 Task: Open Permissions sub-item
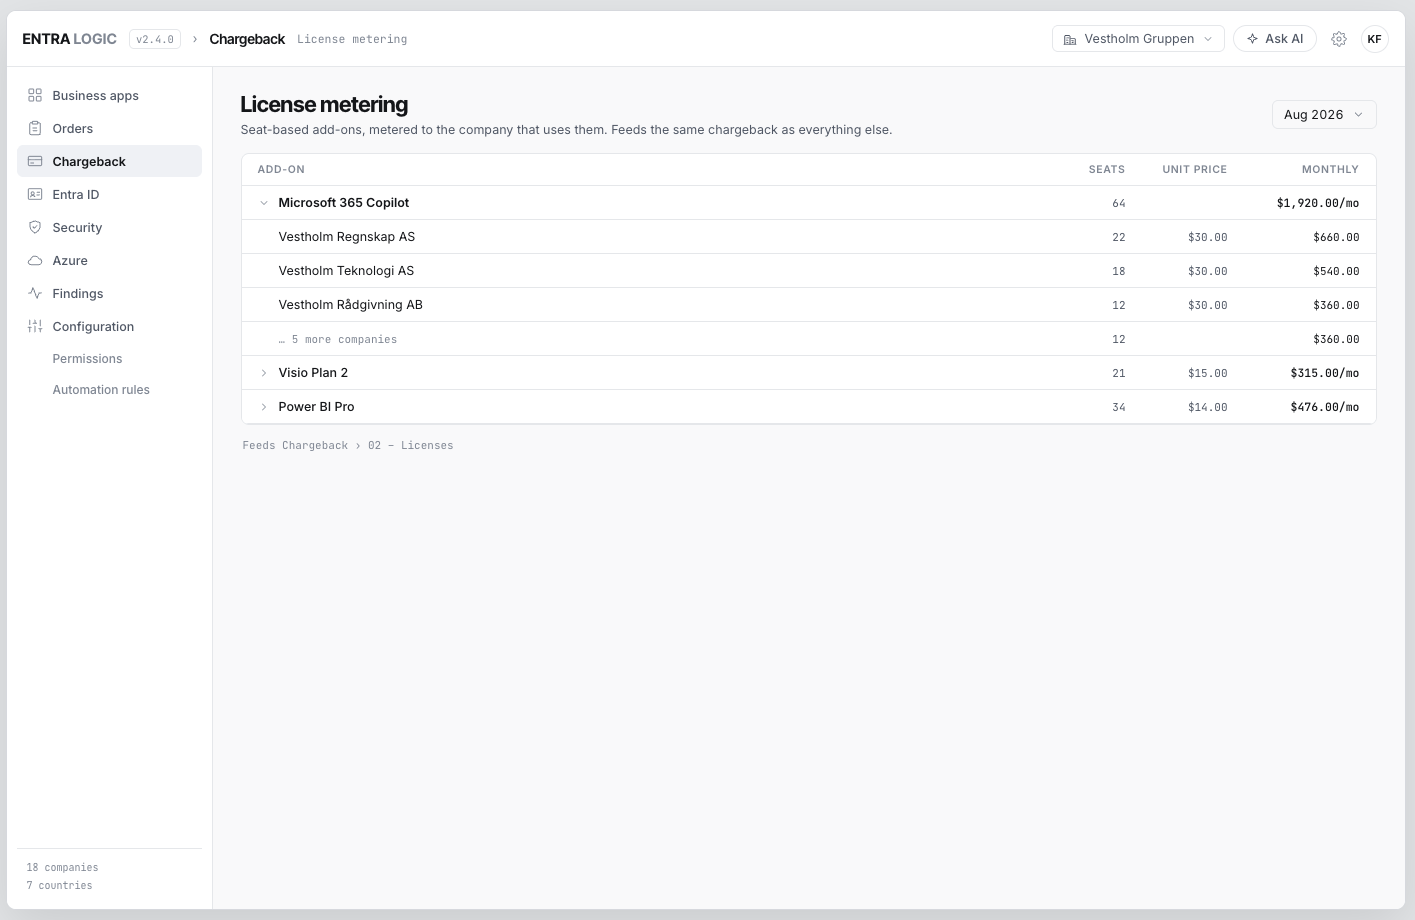pyautogui.click(x=87, y=359)
